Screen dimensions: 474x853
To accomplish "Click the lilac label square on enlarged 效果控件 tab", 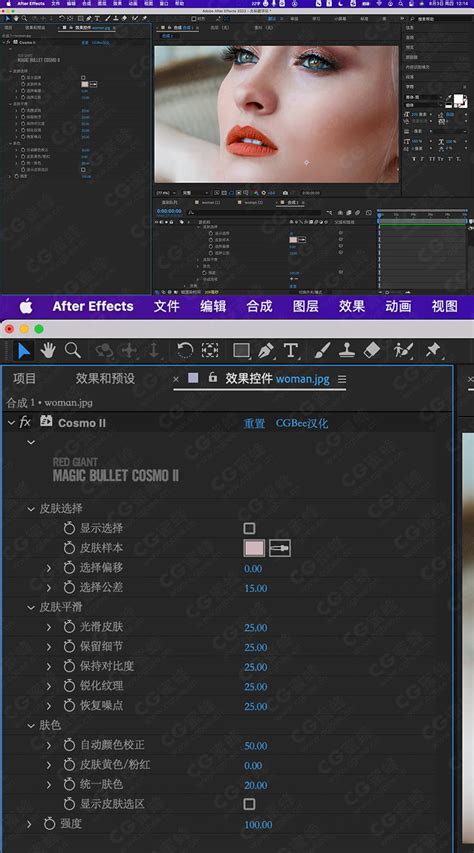I will click(193, 378).
